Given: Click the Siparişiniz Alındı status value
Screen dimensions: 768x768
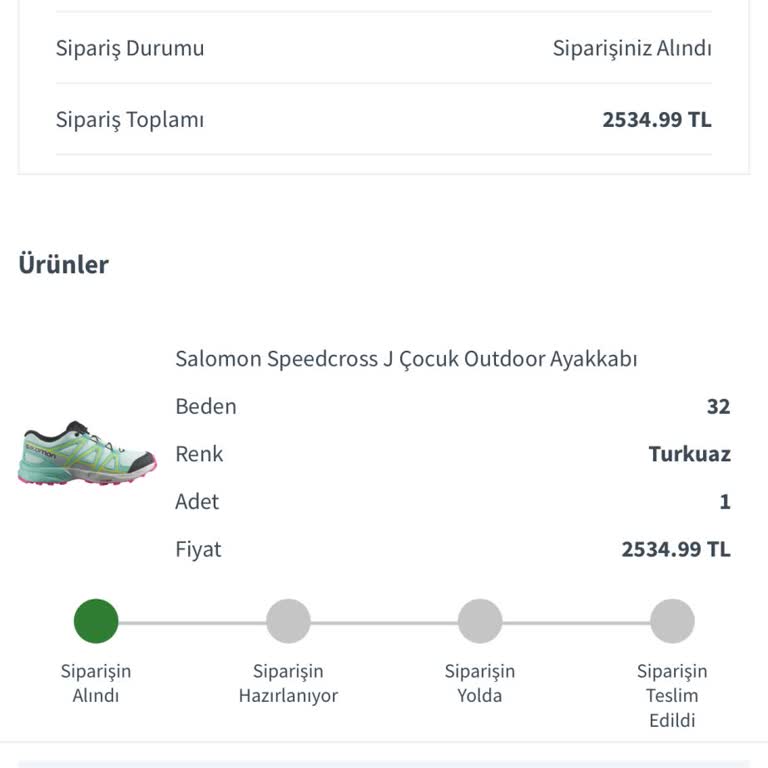Looking at the screenshot, I should point(632,48).
